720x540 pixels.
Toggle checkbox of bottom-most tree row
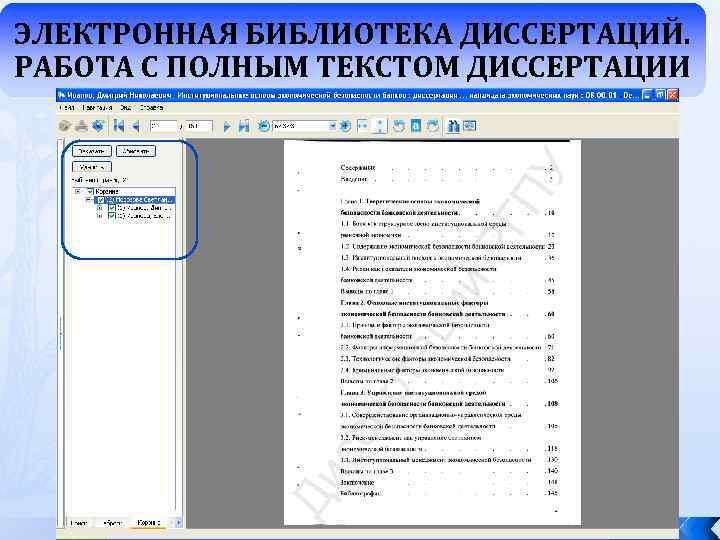coord(112,216)
